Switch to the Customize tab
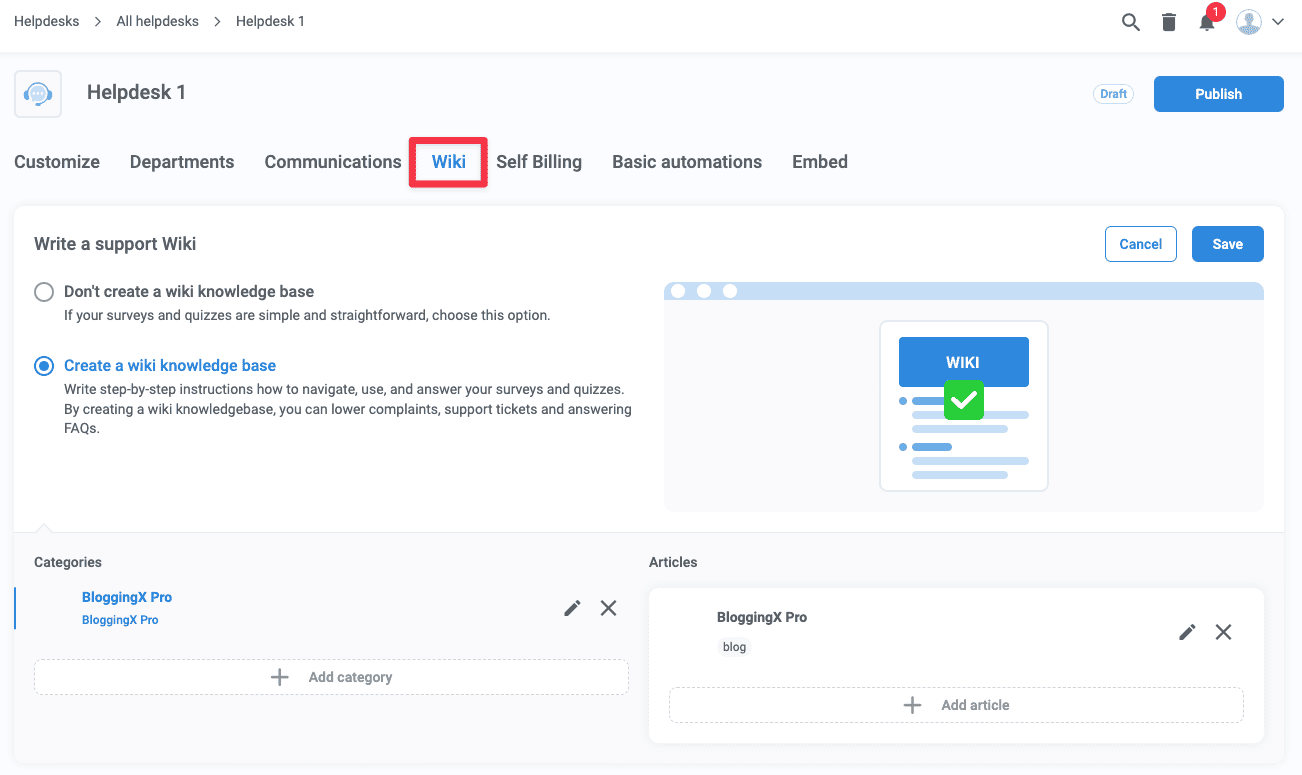Screen dimensions: 1302x775 (x=57, y=162)
